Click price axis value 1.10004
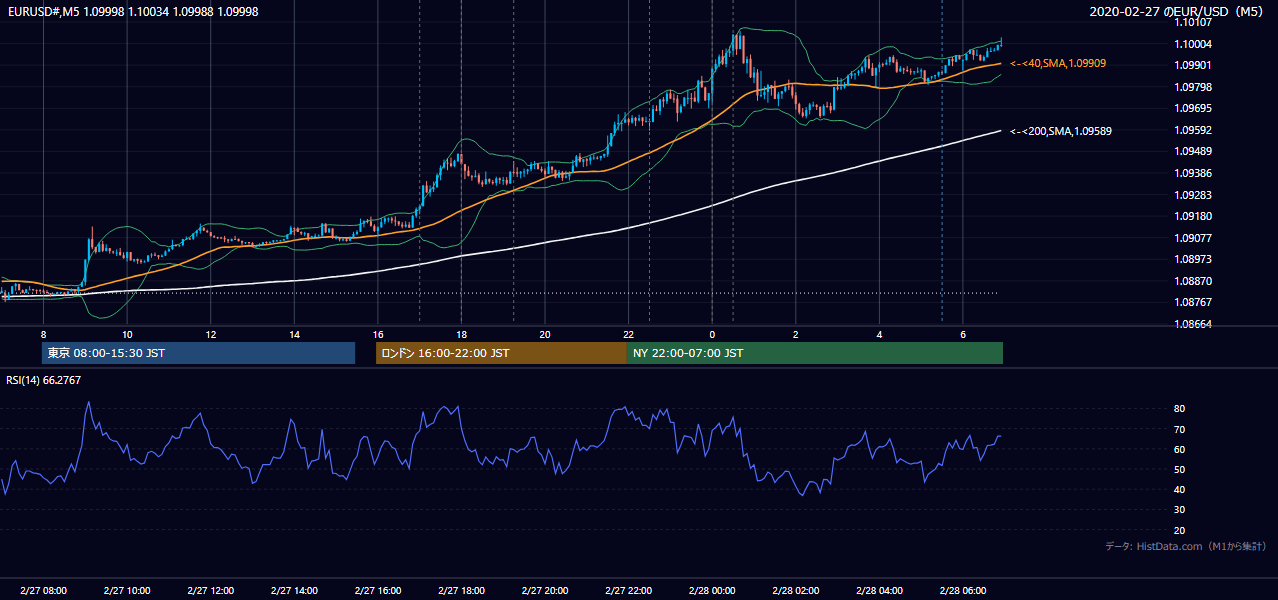1278x600 pixels. point(1194,44)
